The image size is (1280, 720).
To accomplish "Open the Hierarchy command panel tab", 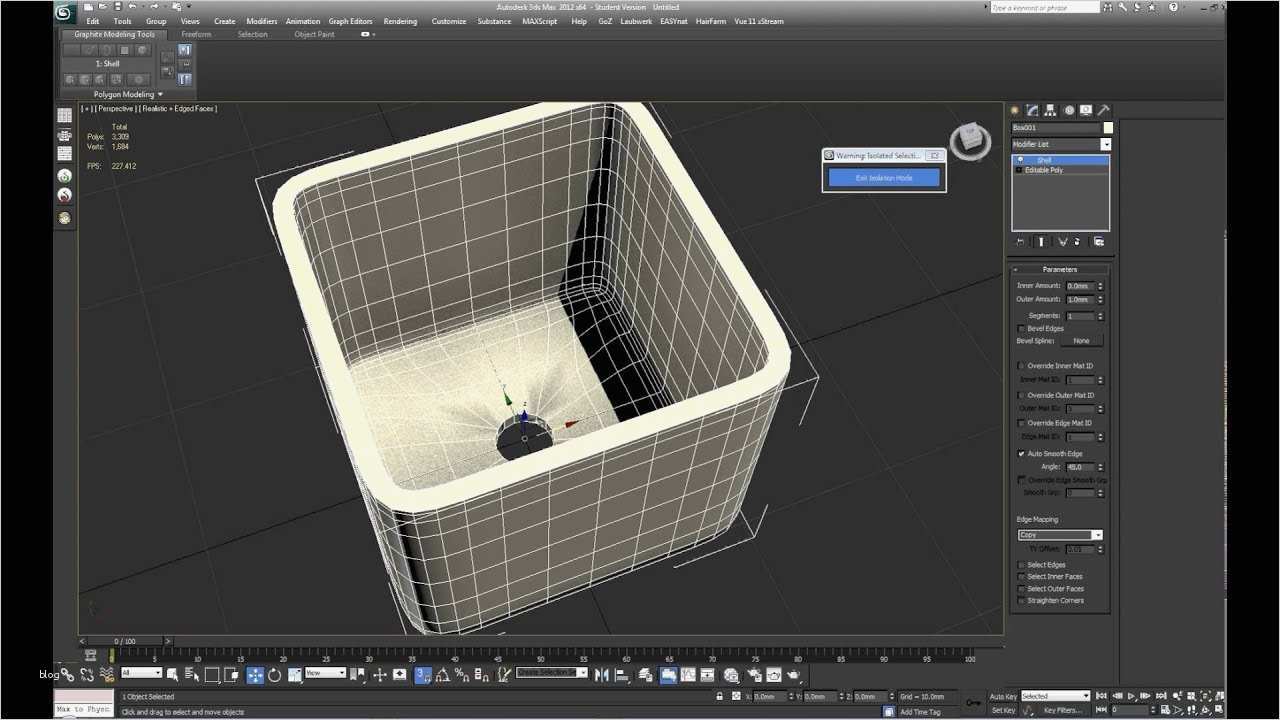I will [1051, 110].
